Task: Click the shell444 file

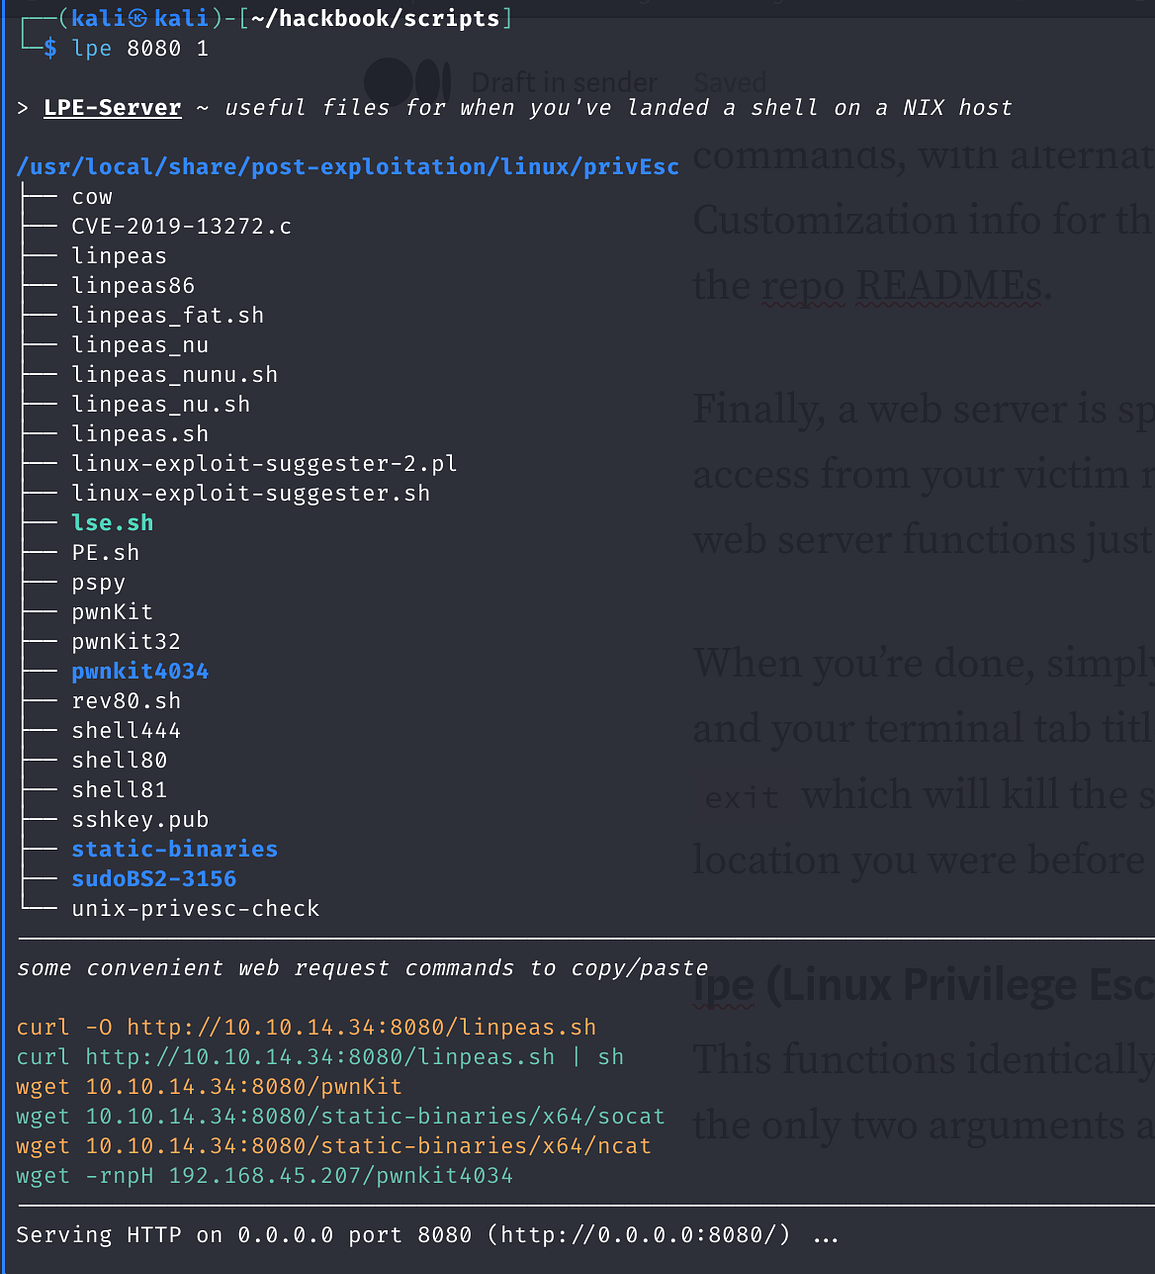Action: click(126, 731)
